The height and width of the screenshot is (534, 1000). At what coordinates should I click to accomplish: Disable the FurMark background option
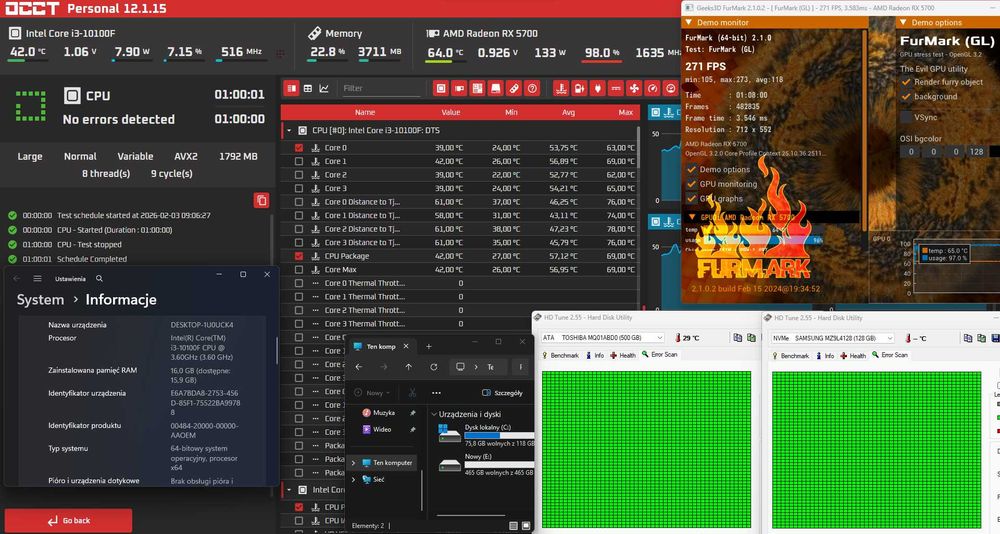(x=906, y=96)
